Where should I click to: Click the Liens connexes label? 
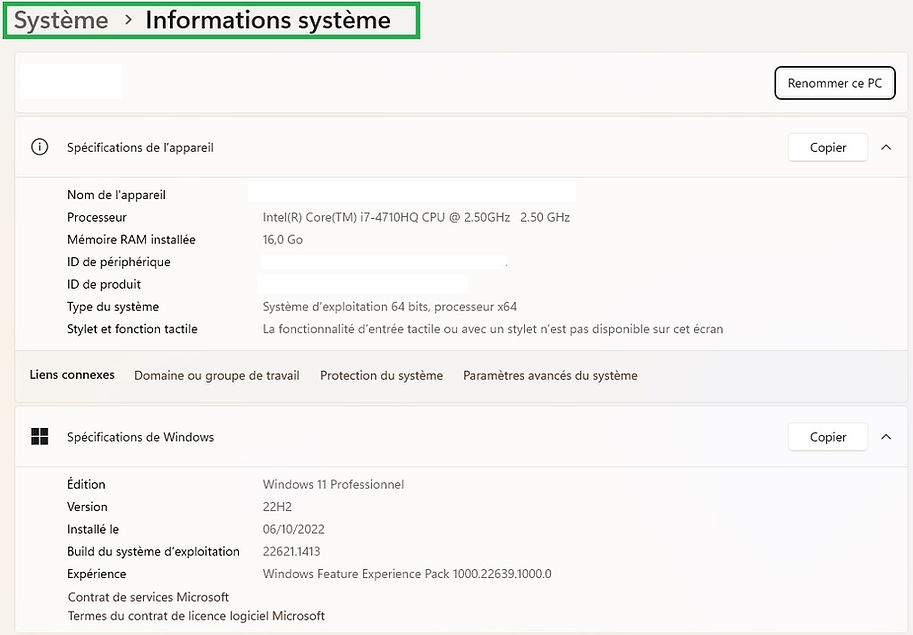pos(72,375)
